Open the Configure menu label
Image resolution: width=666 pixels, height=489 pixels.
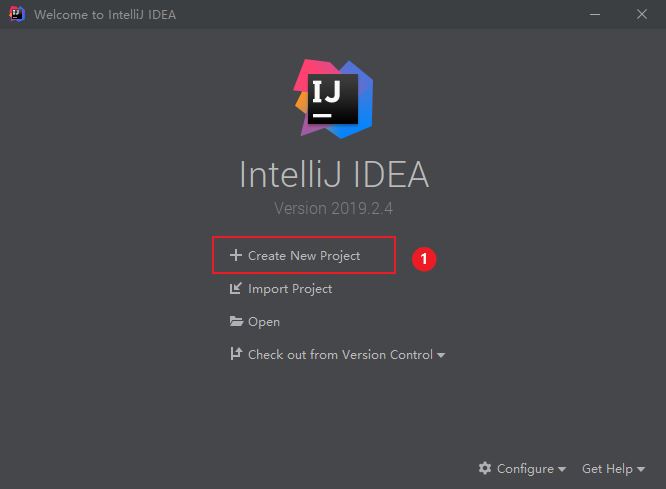525,469
